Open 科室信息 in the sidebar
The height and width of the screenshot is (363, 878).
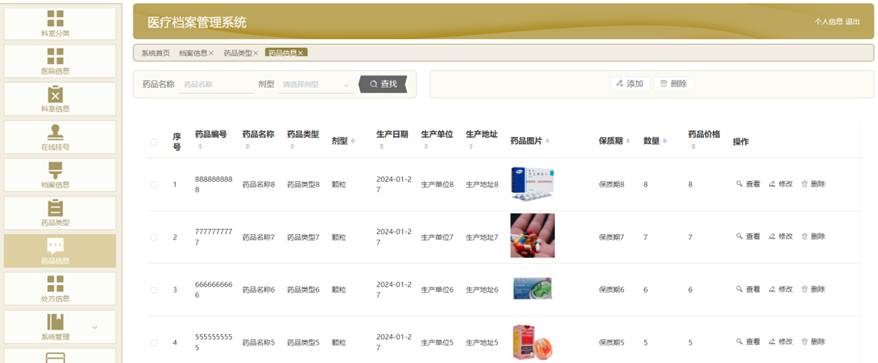[60, 99]
